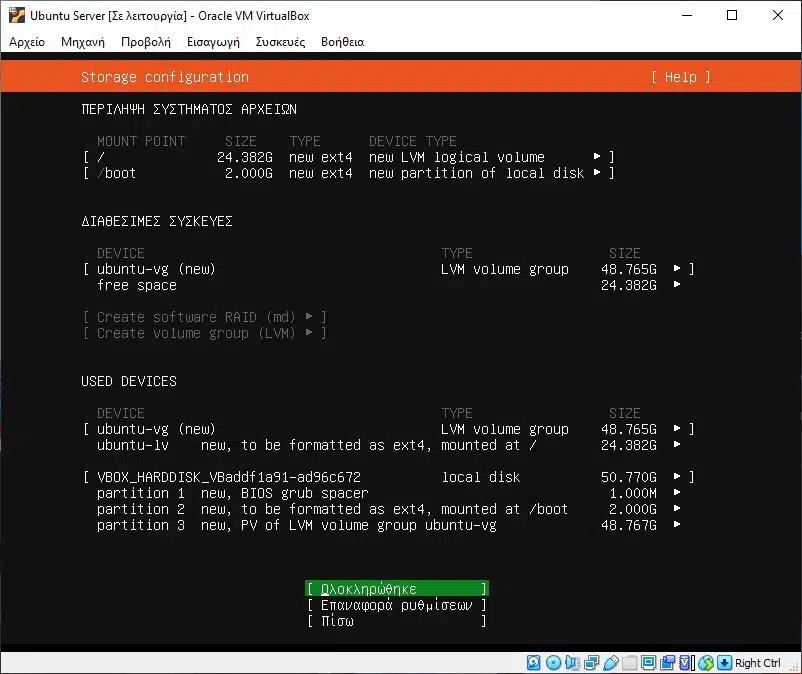This screenshot has height=674, width=802.
Task: Expand the VBOX_HARDDISK local disk arrow
Action: tap(677, 477)
